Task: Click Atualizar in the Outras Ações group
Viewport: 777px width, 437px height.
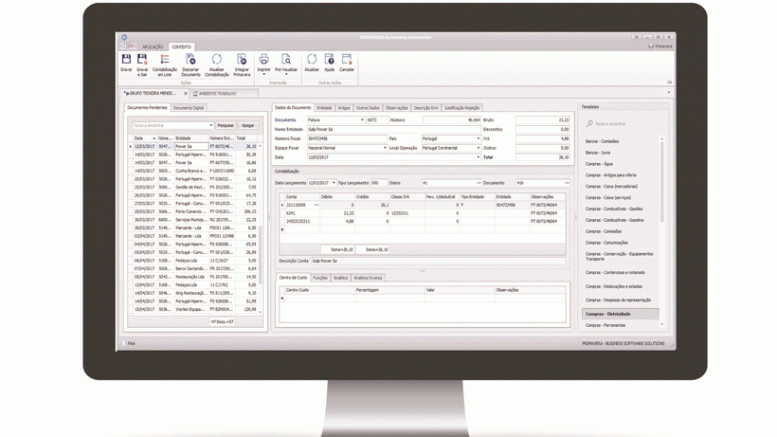Action: tap(312, 59)
